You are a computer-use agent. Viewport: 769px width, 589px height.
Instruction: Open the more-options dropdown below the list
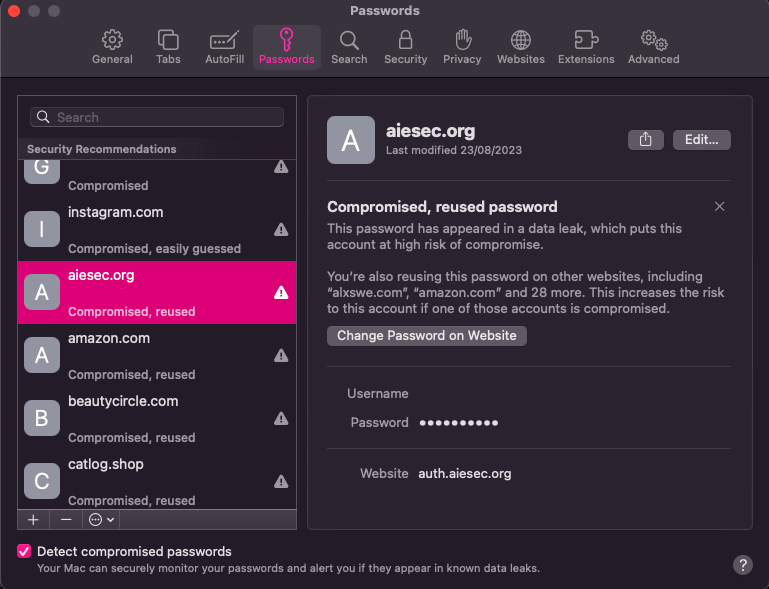101,520
